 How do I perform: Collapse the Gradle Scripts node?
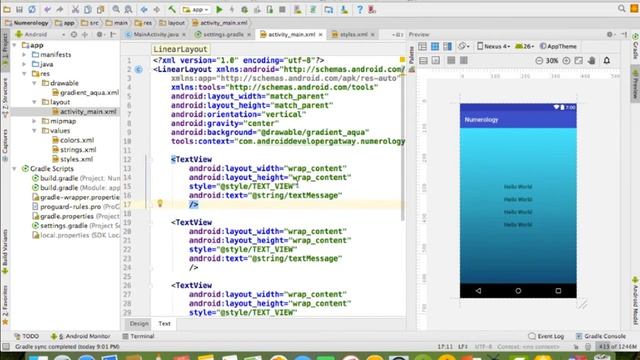(x=15, y=169)
